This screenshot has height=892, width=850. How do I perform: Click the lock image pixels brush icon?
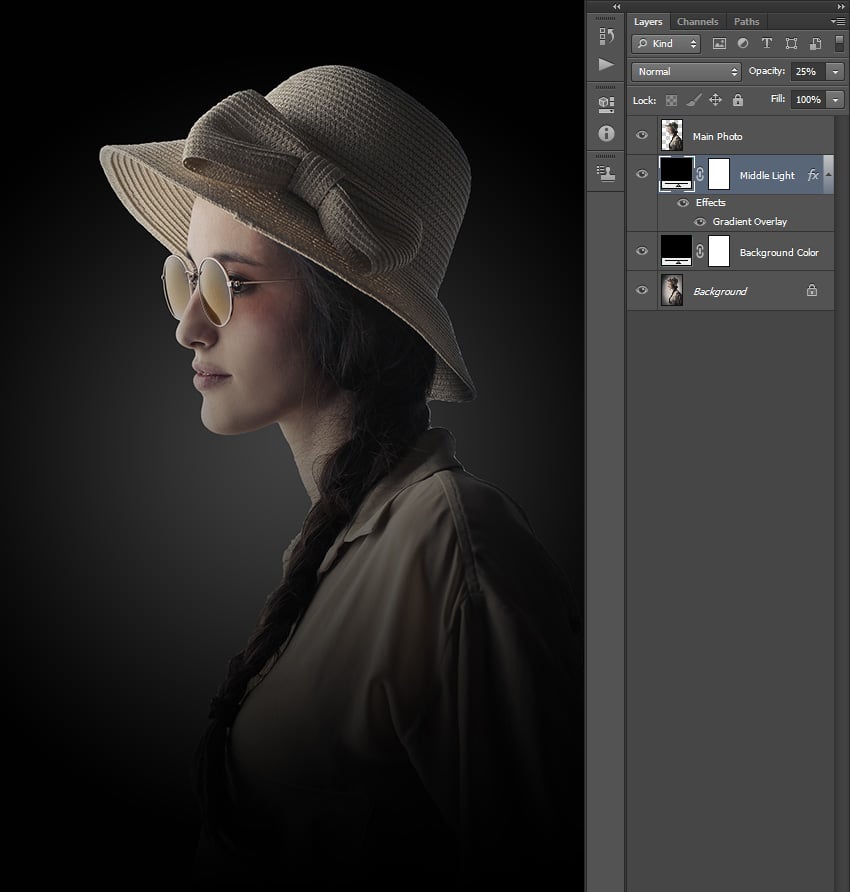pos(694,100)
